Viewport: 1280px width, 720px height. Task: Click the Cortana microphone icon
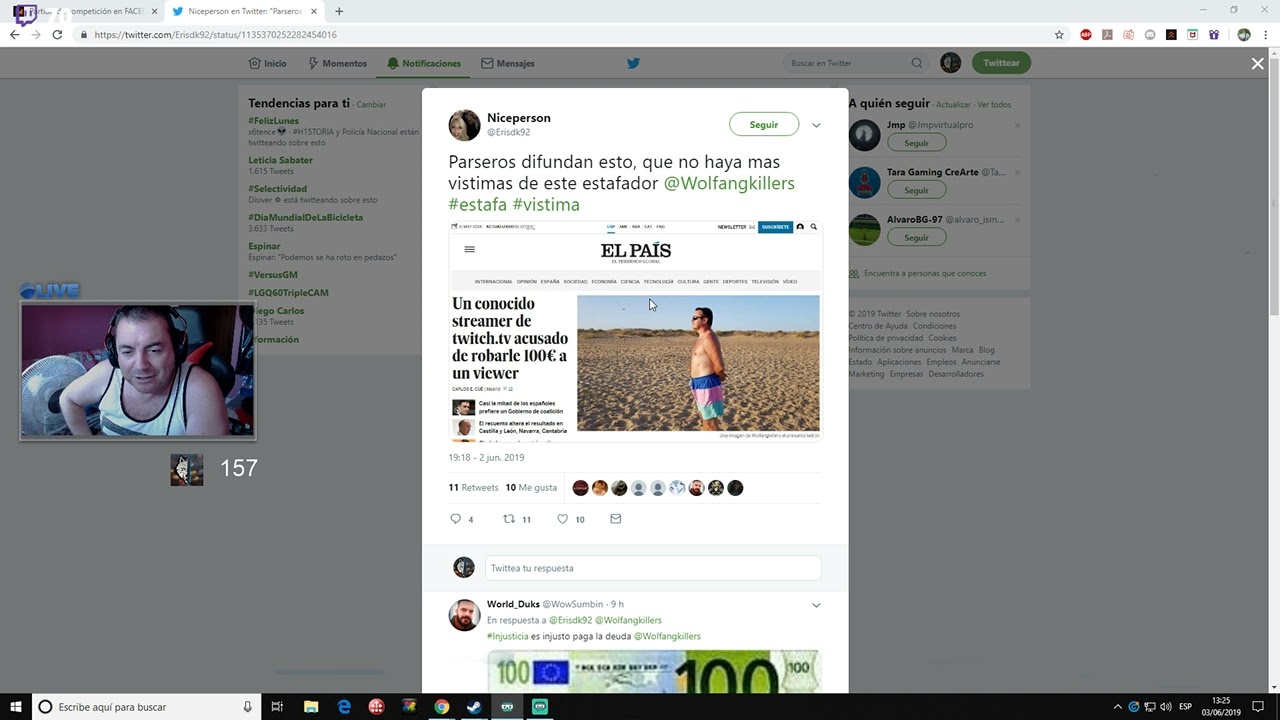[247, 707]
